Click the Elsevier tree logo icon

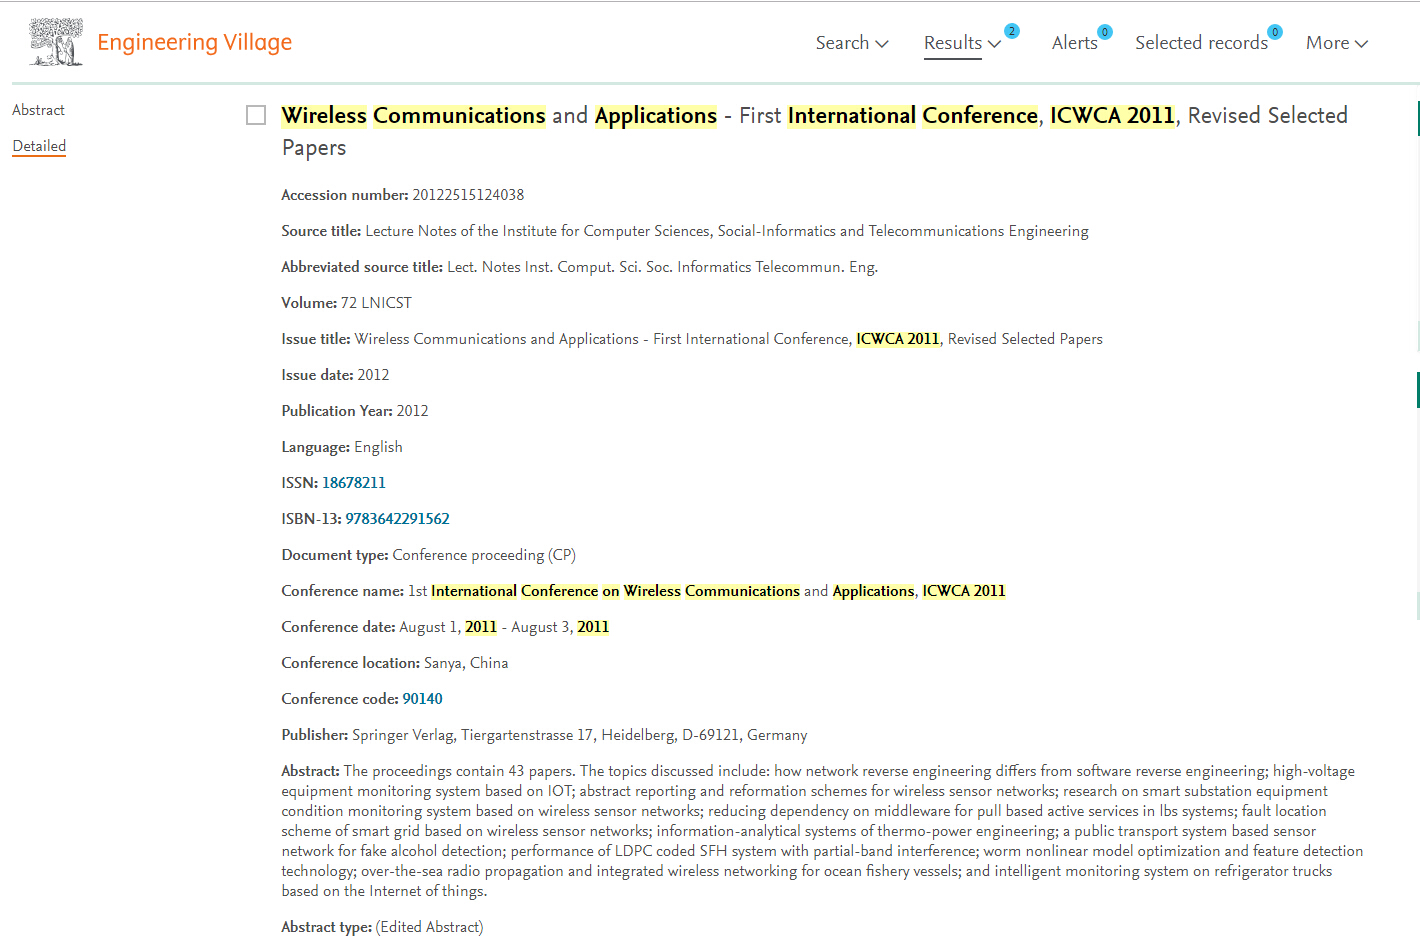click(x=56, y=42)
